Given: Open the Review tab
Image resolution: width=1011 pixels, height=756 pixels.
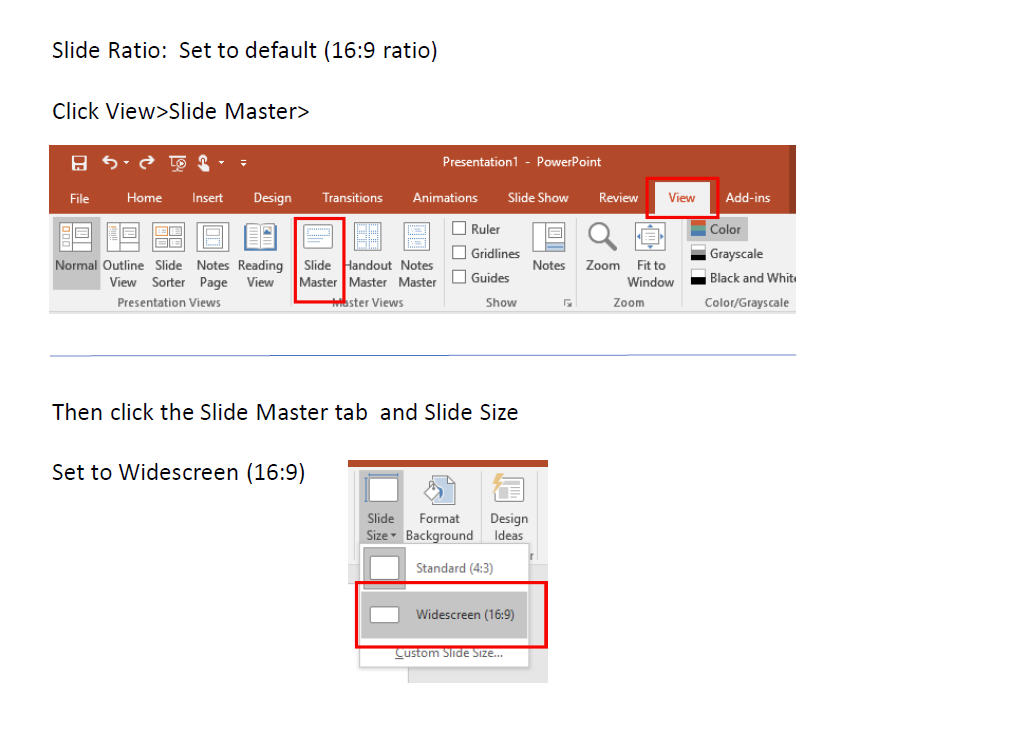Looking at the screenshot, I should pos(618,198).
